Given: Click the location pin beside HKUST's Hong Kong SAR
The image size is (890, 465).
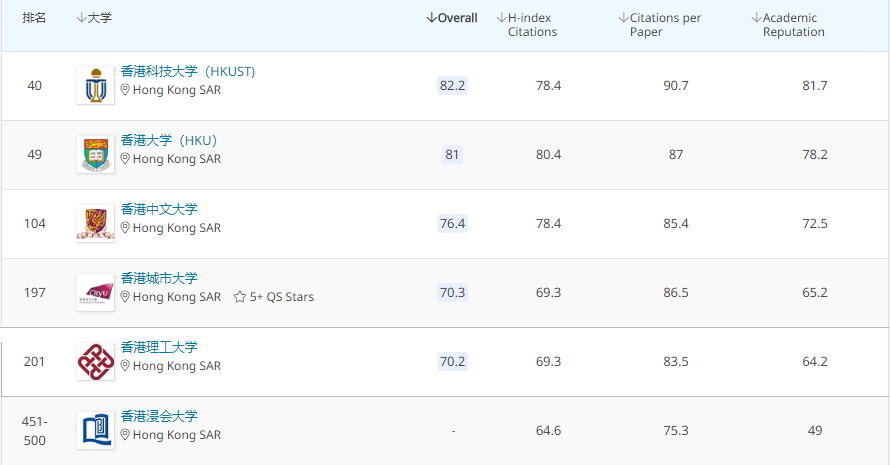Looking at the screenshot, I should coord(126,90).
